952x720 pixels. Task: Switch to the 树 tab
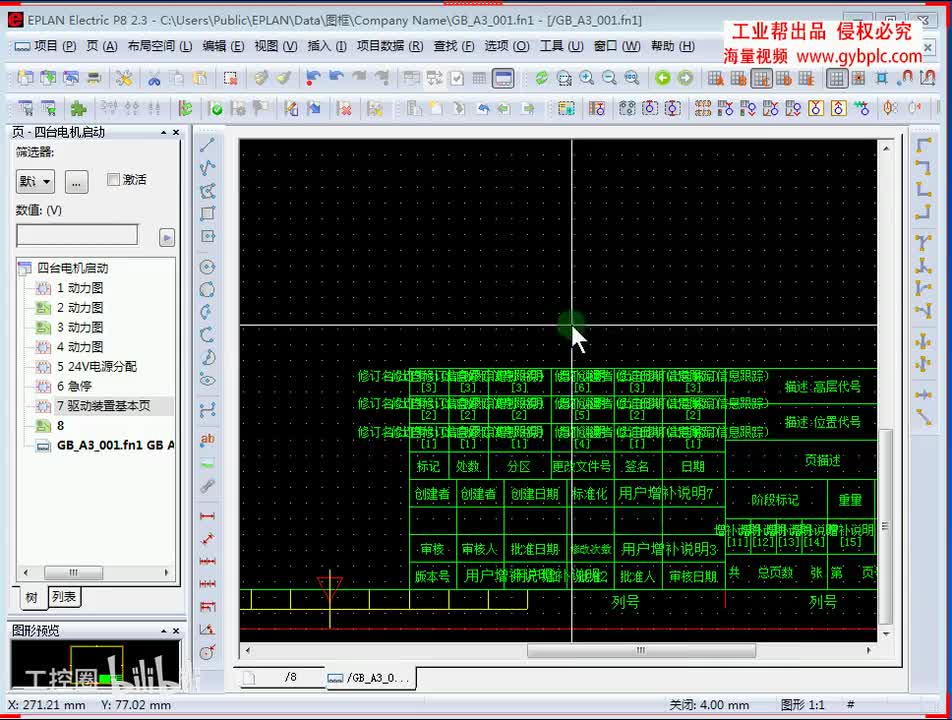[31, 597]
